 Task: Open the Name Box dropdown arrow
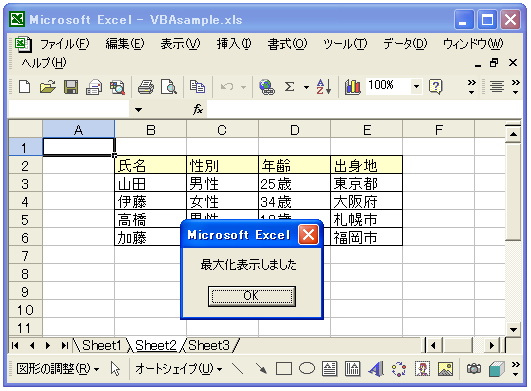[138, 110]
